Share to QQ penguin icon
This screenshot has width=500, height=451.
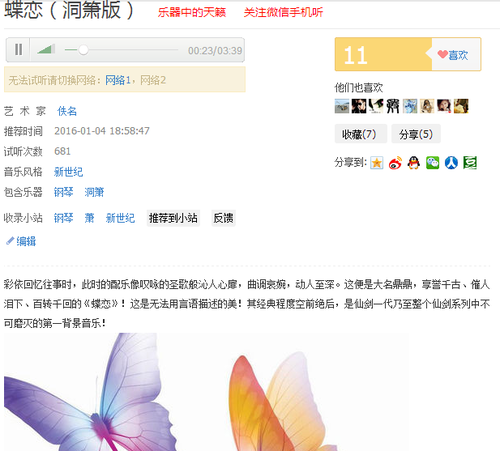coord(414,163)
